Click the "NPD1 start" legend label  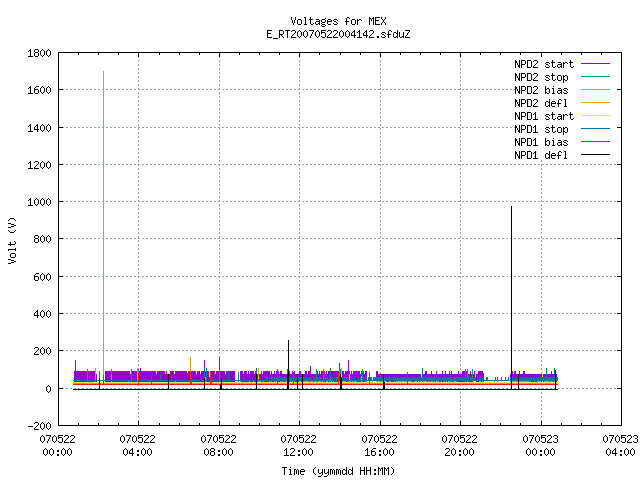[x=544, y=116]
